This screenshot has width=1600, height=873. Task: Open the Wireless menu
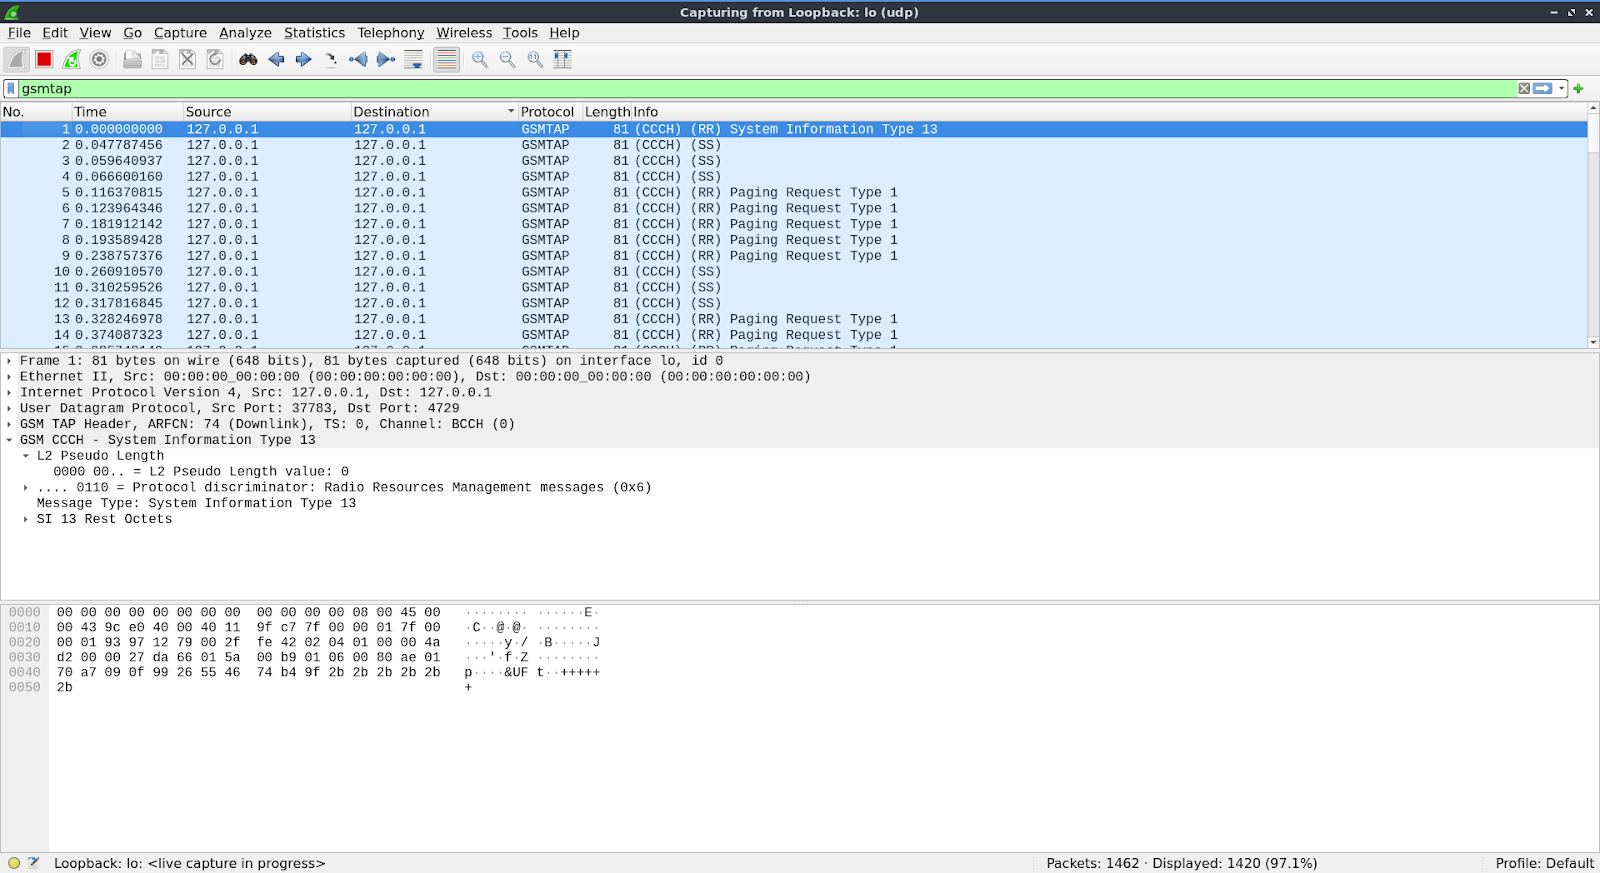tap(464, 33)
